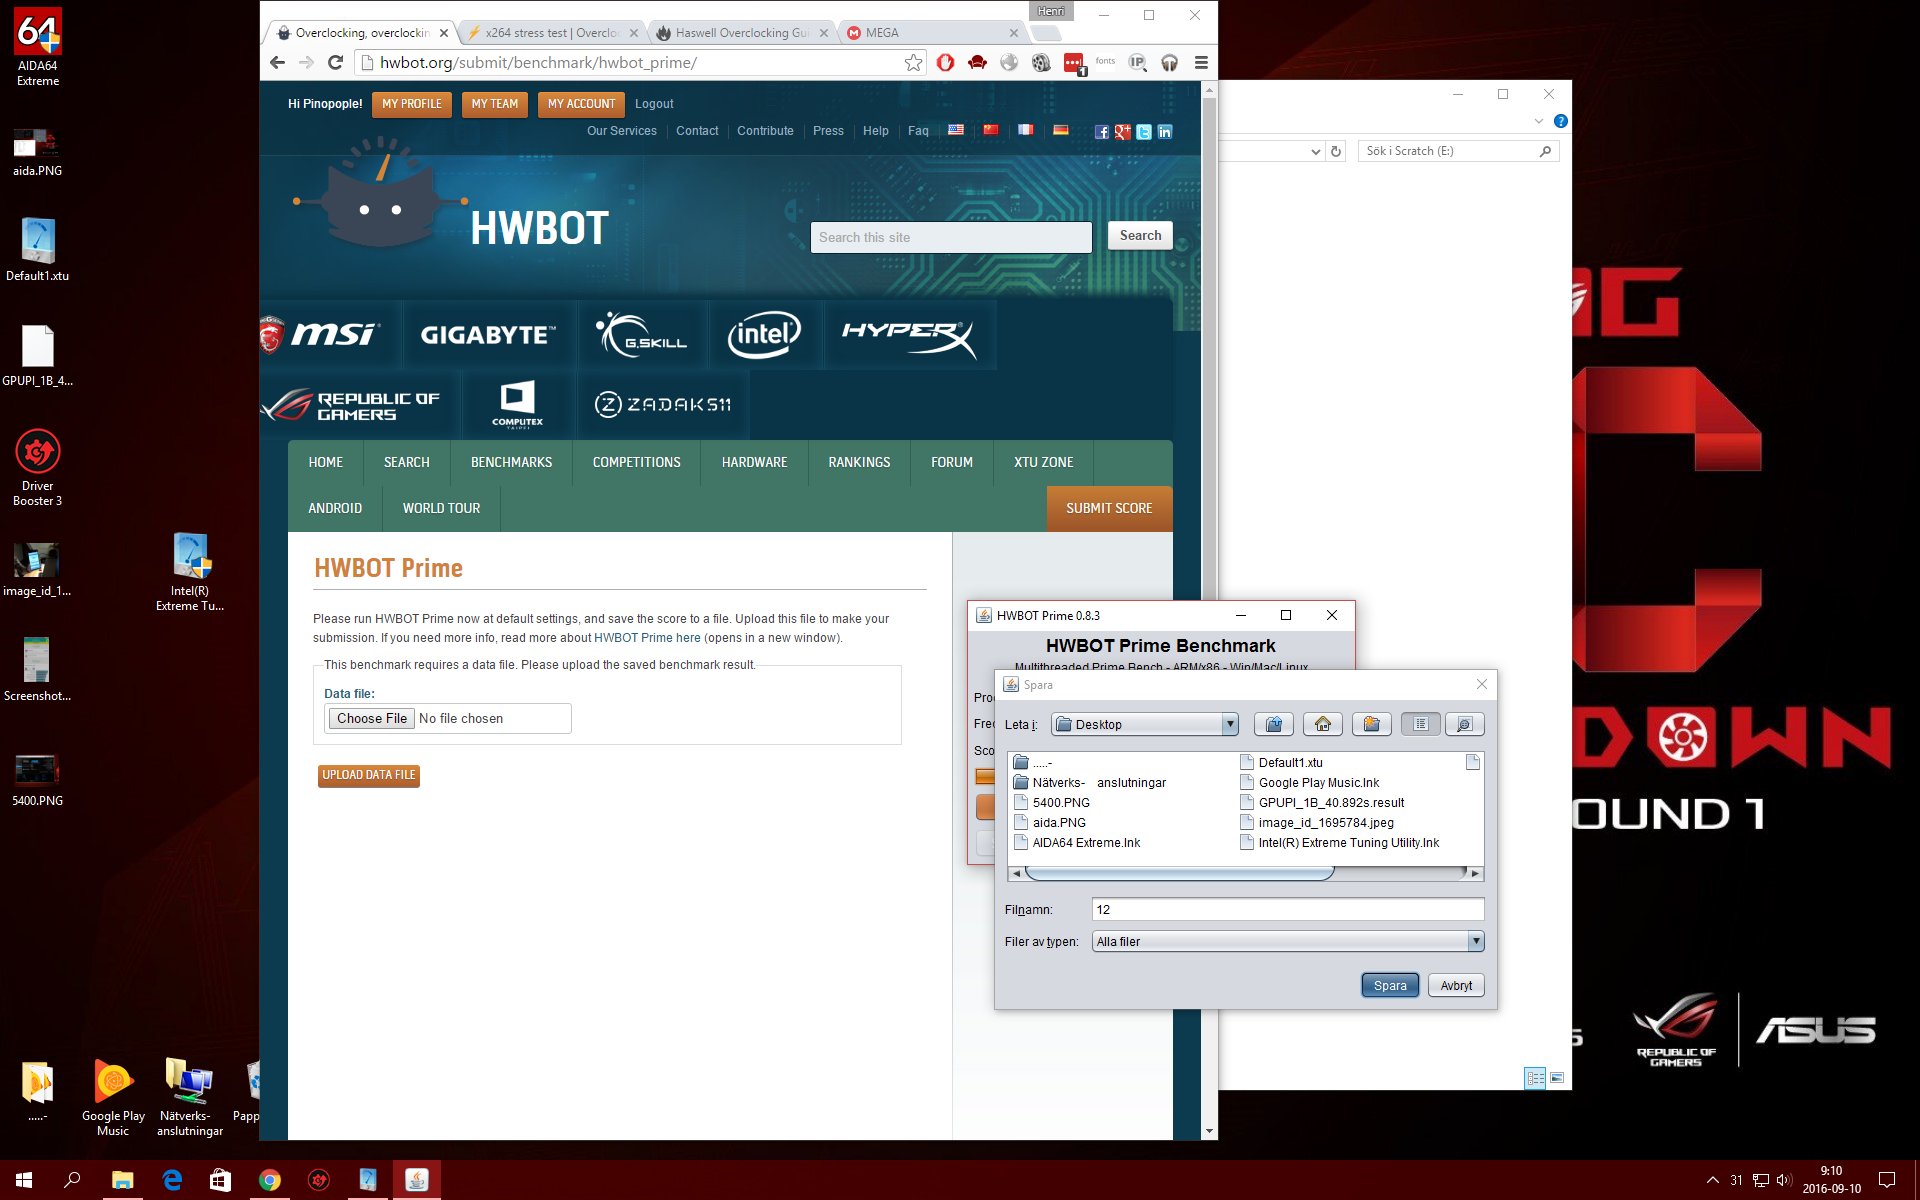Open the WORLD TOUR menu item

(x=441, y=508)
